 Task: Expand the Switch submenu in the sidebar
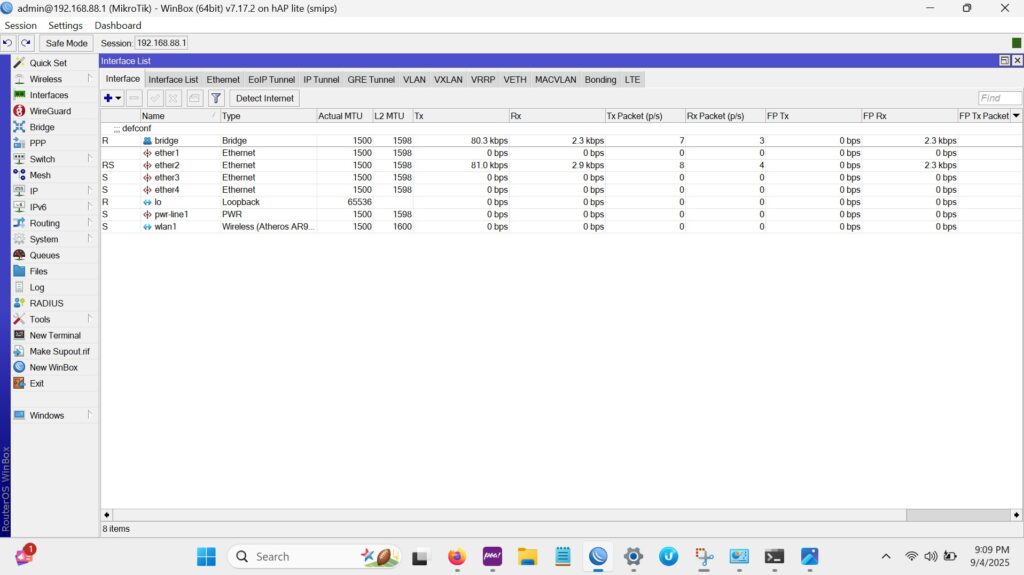coord(89,159)
